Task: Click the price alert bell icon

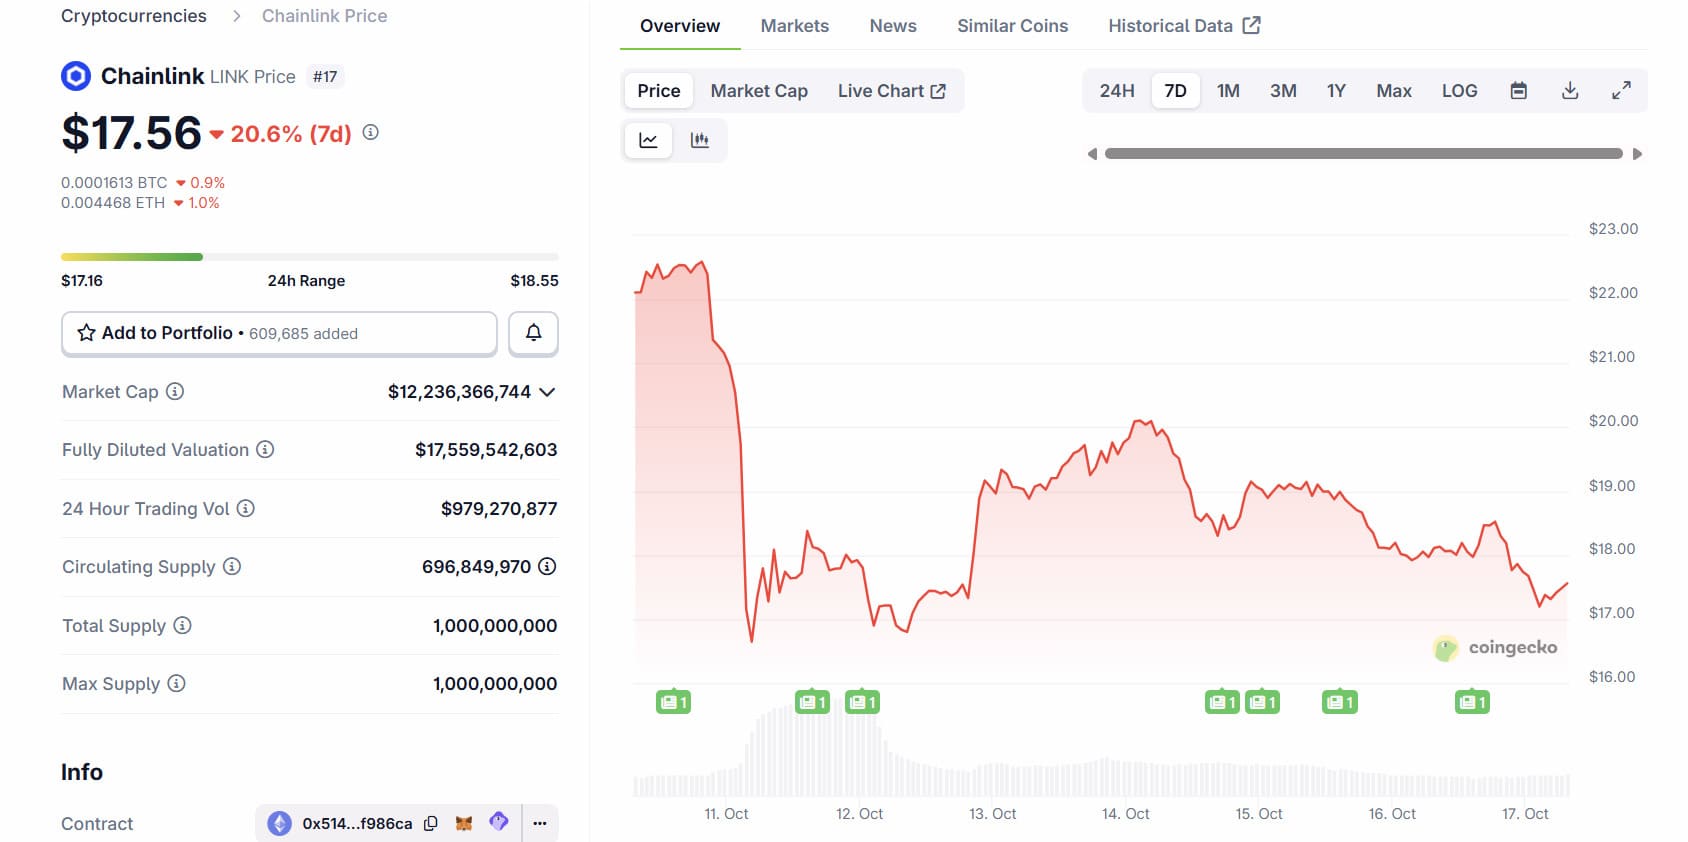Action: [x=533, y=333]
